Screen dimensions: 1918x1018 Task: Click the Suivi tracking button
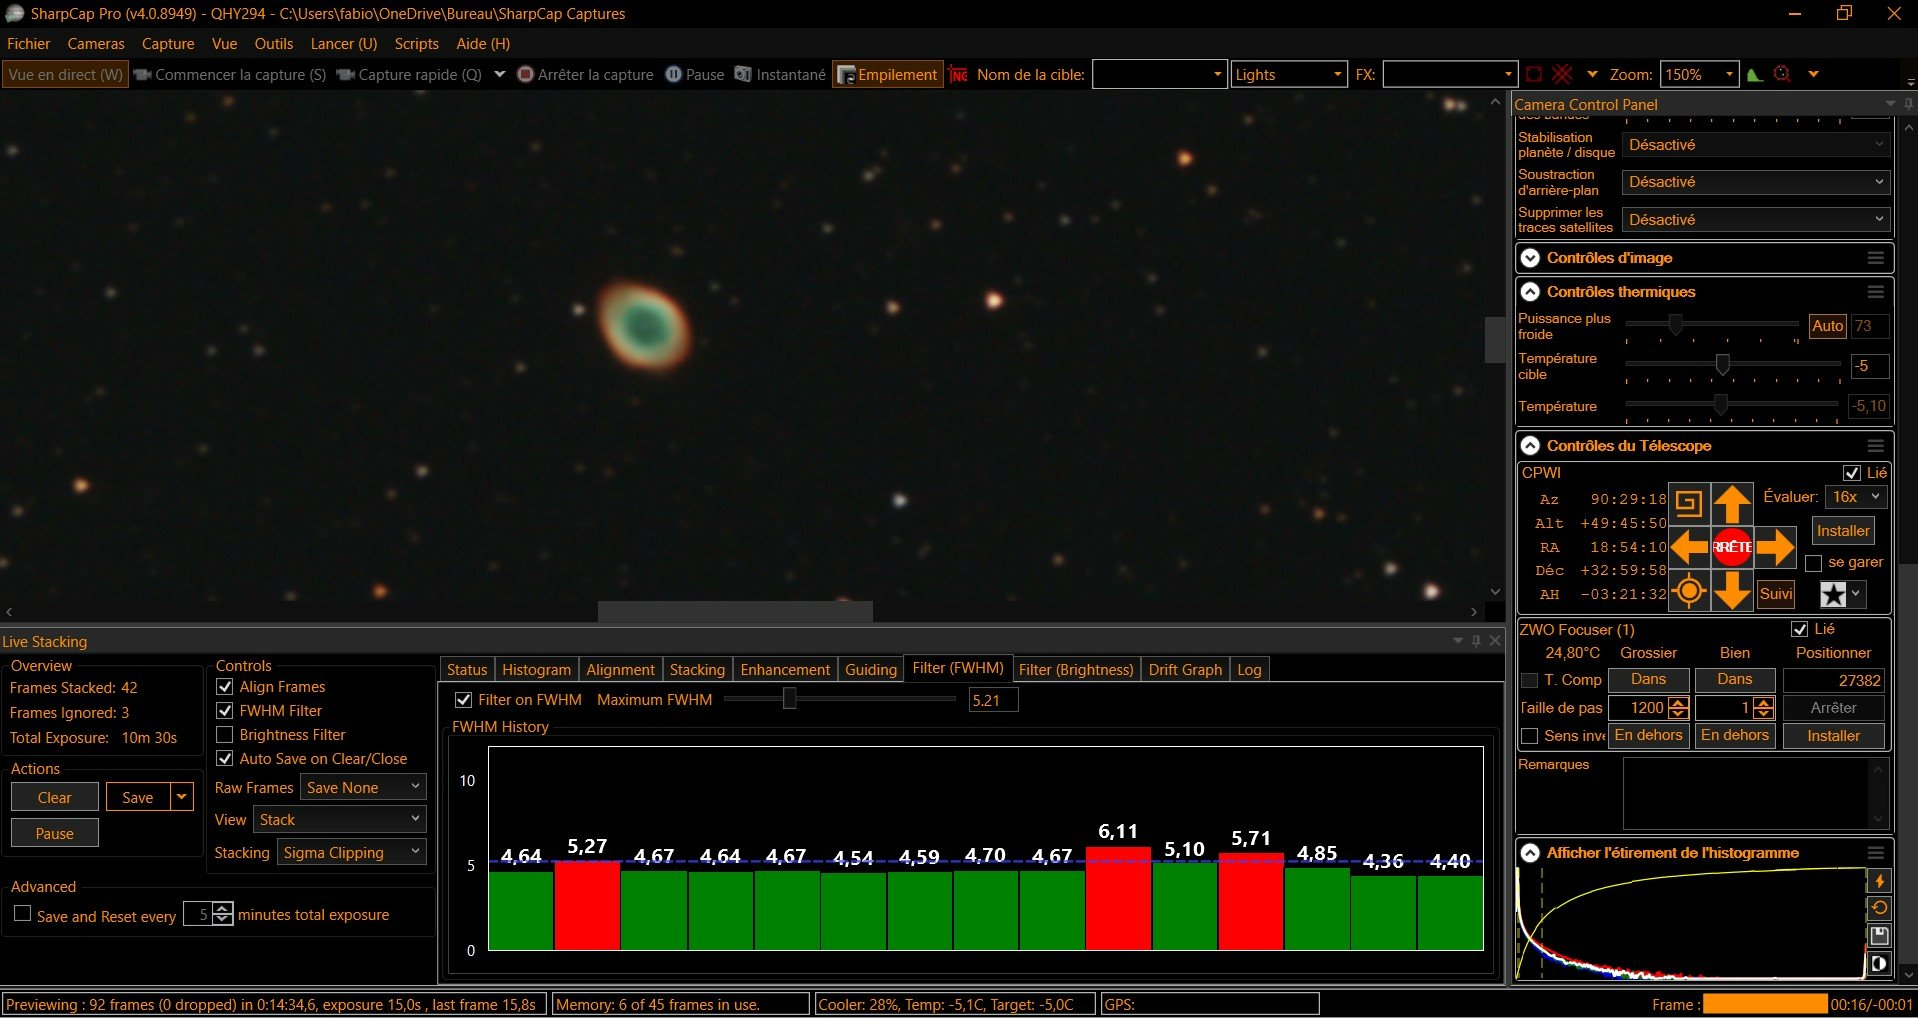pyautogui.click(x=1776, y=594)
